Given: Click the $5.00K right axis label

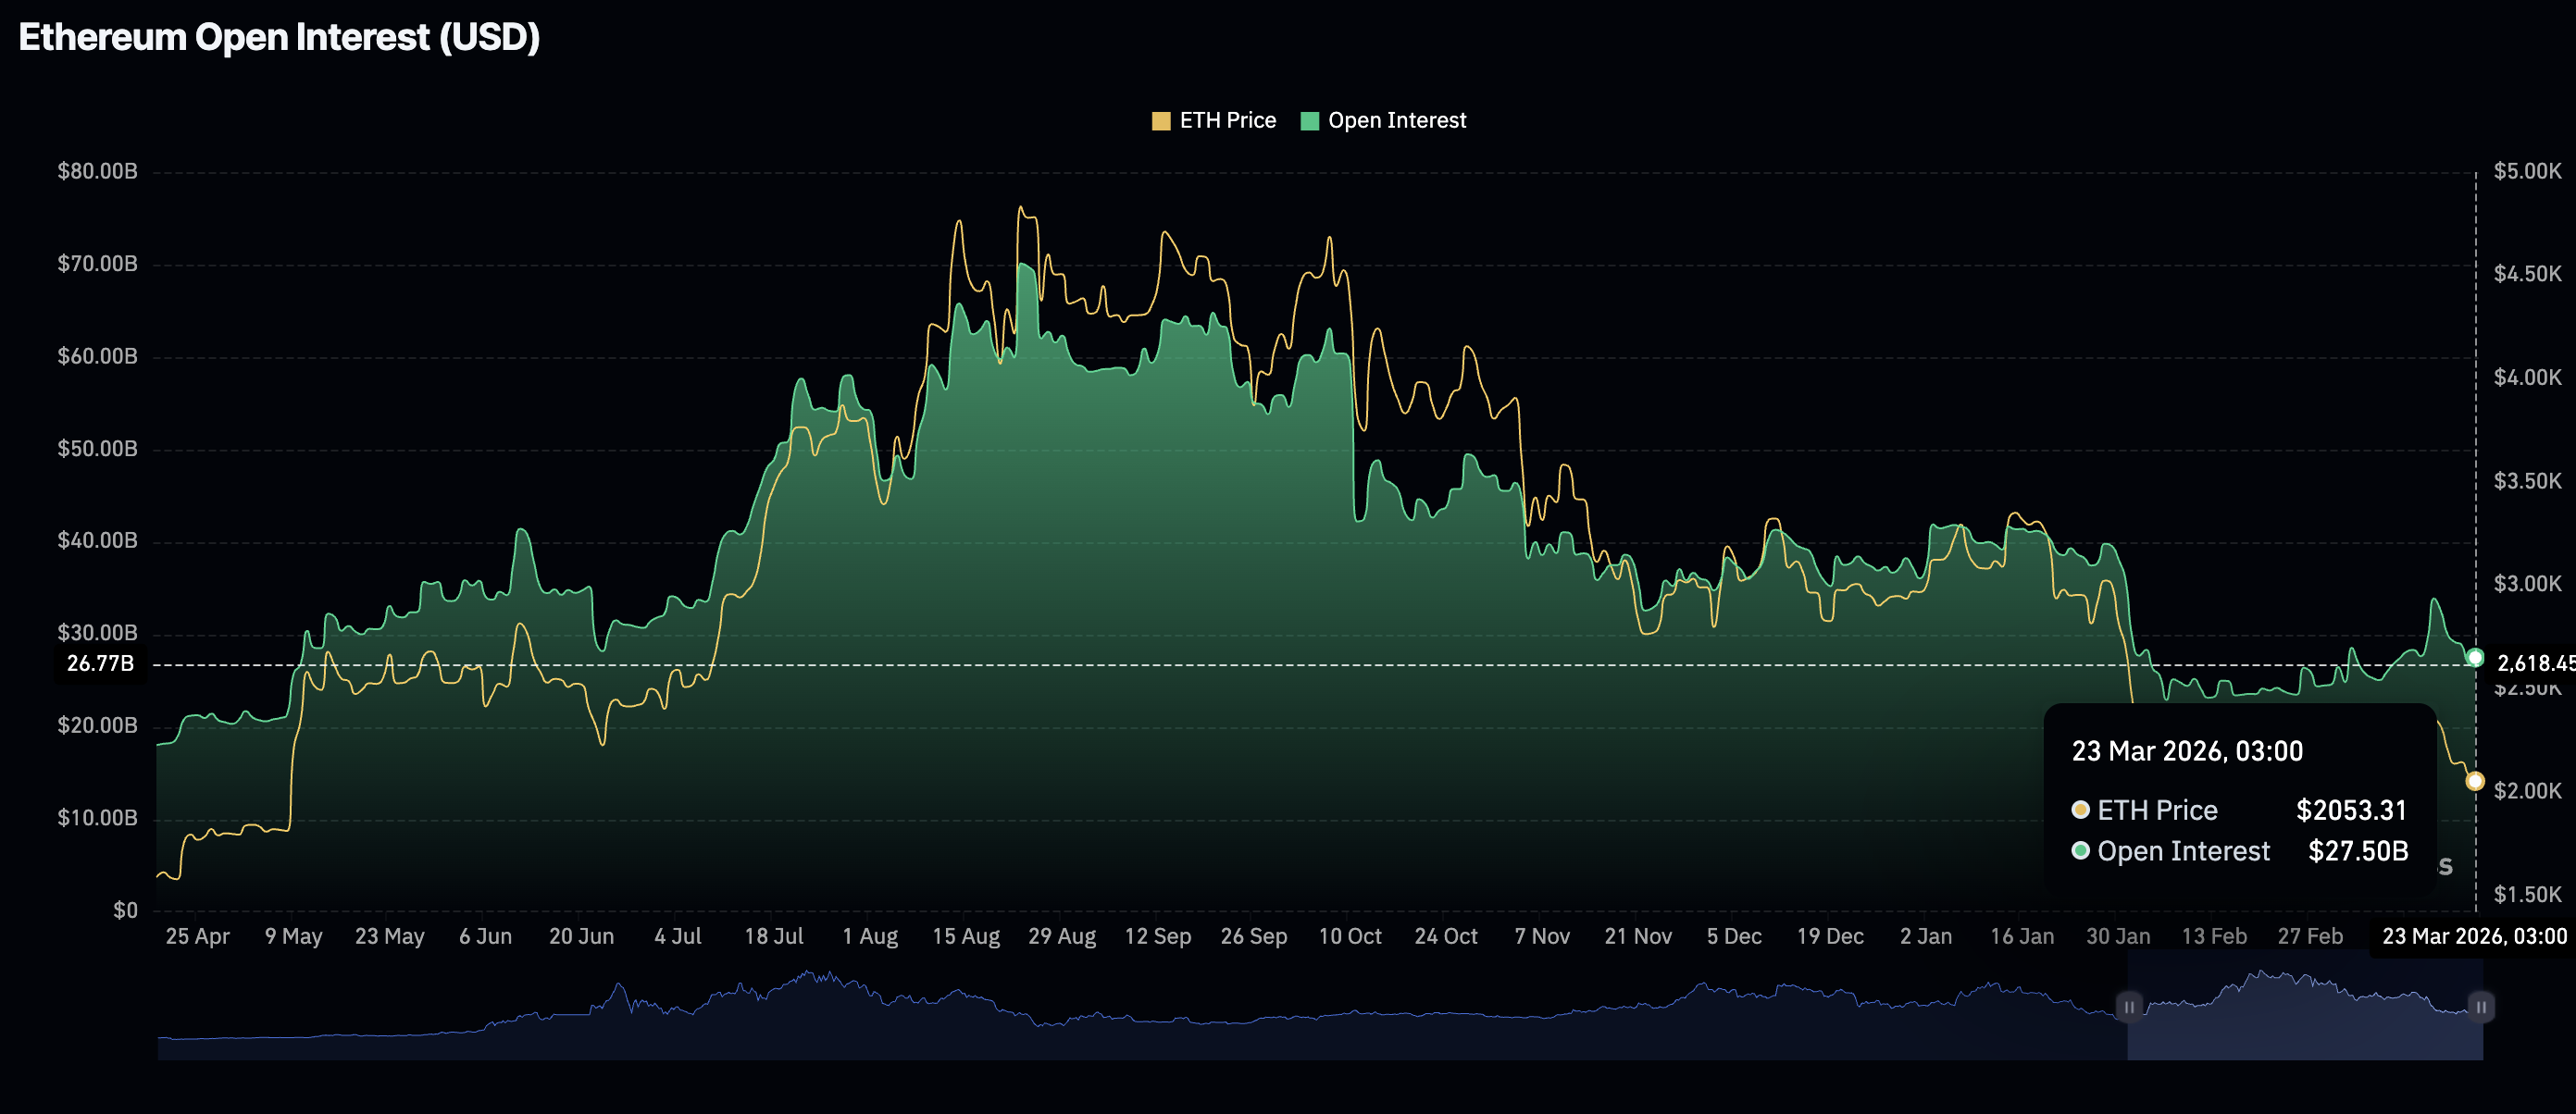Looking at the screenshot, I should pyautogui.click(x=2526, y=171).
